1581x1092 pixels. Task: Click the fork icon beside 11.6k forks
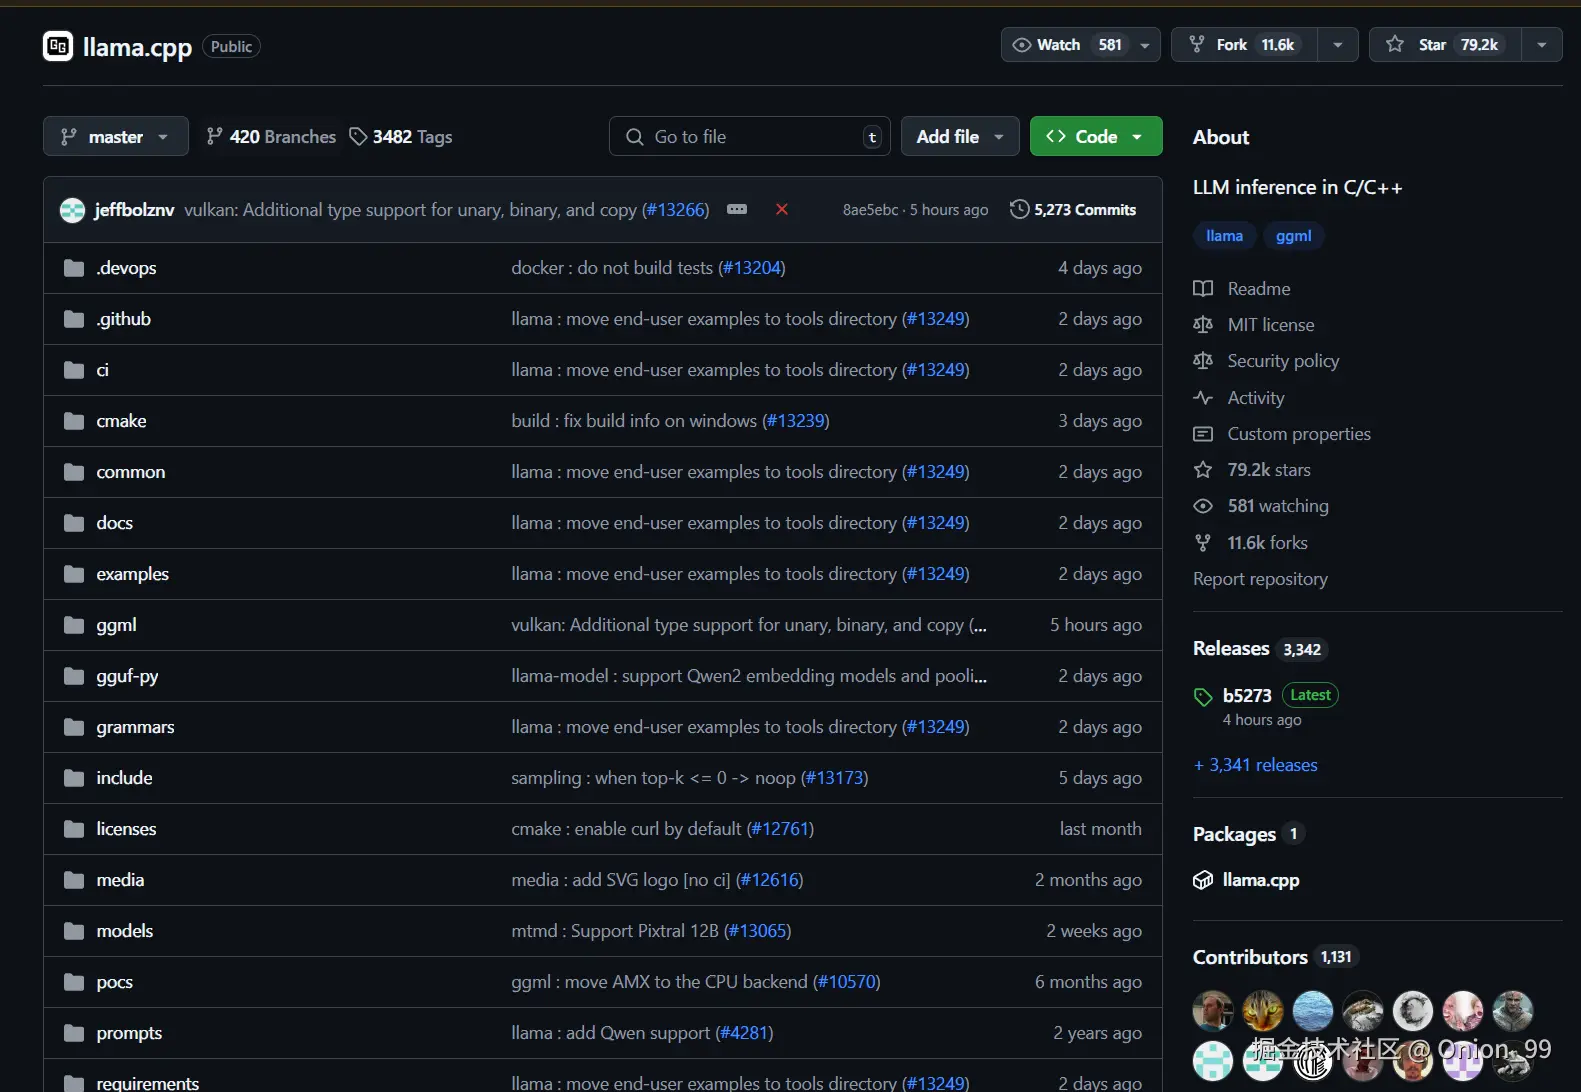click(x=1203, y=543)
